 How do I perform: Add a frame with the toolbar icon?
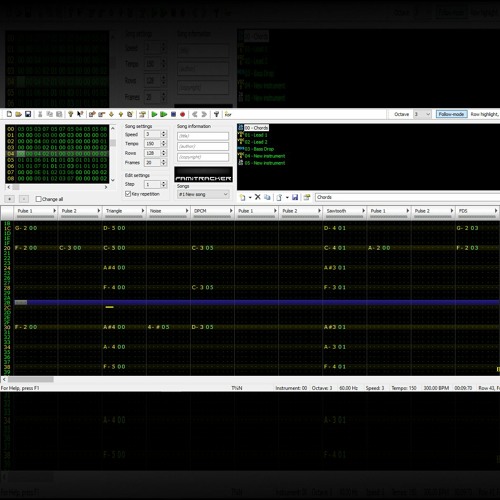click(x=92, y=114)
